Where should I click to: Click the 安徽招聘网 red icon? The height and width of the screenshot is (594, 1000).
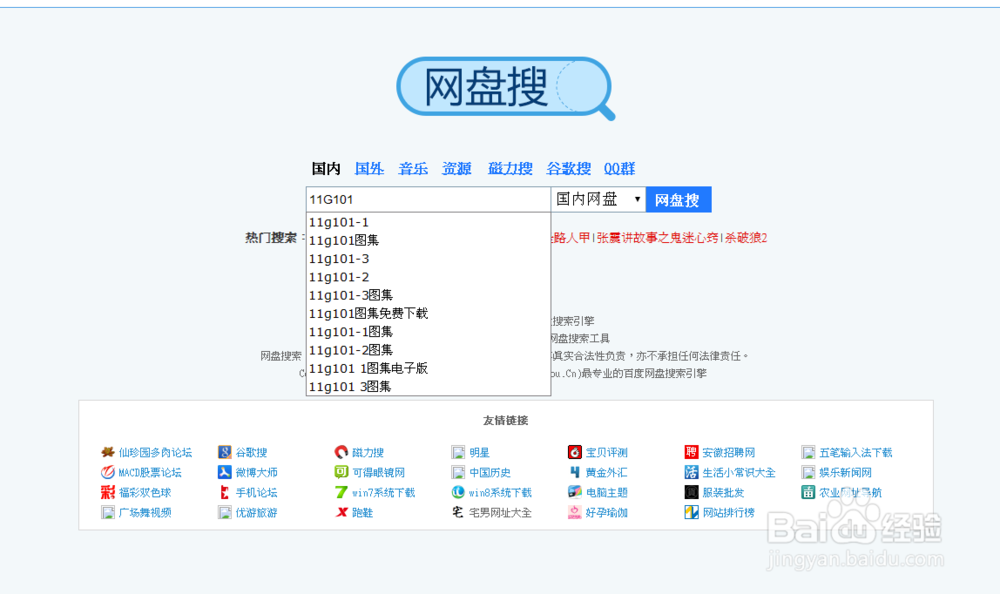[x=691, y=452]
